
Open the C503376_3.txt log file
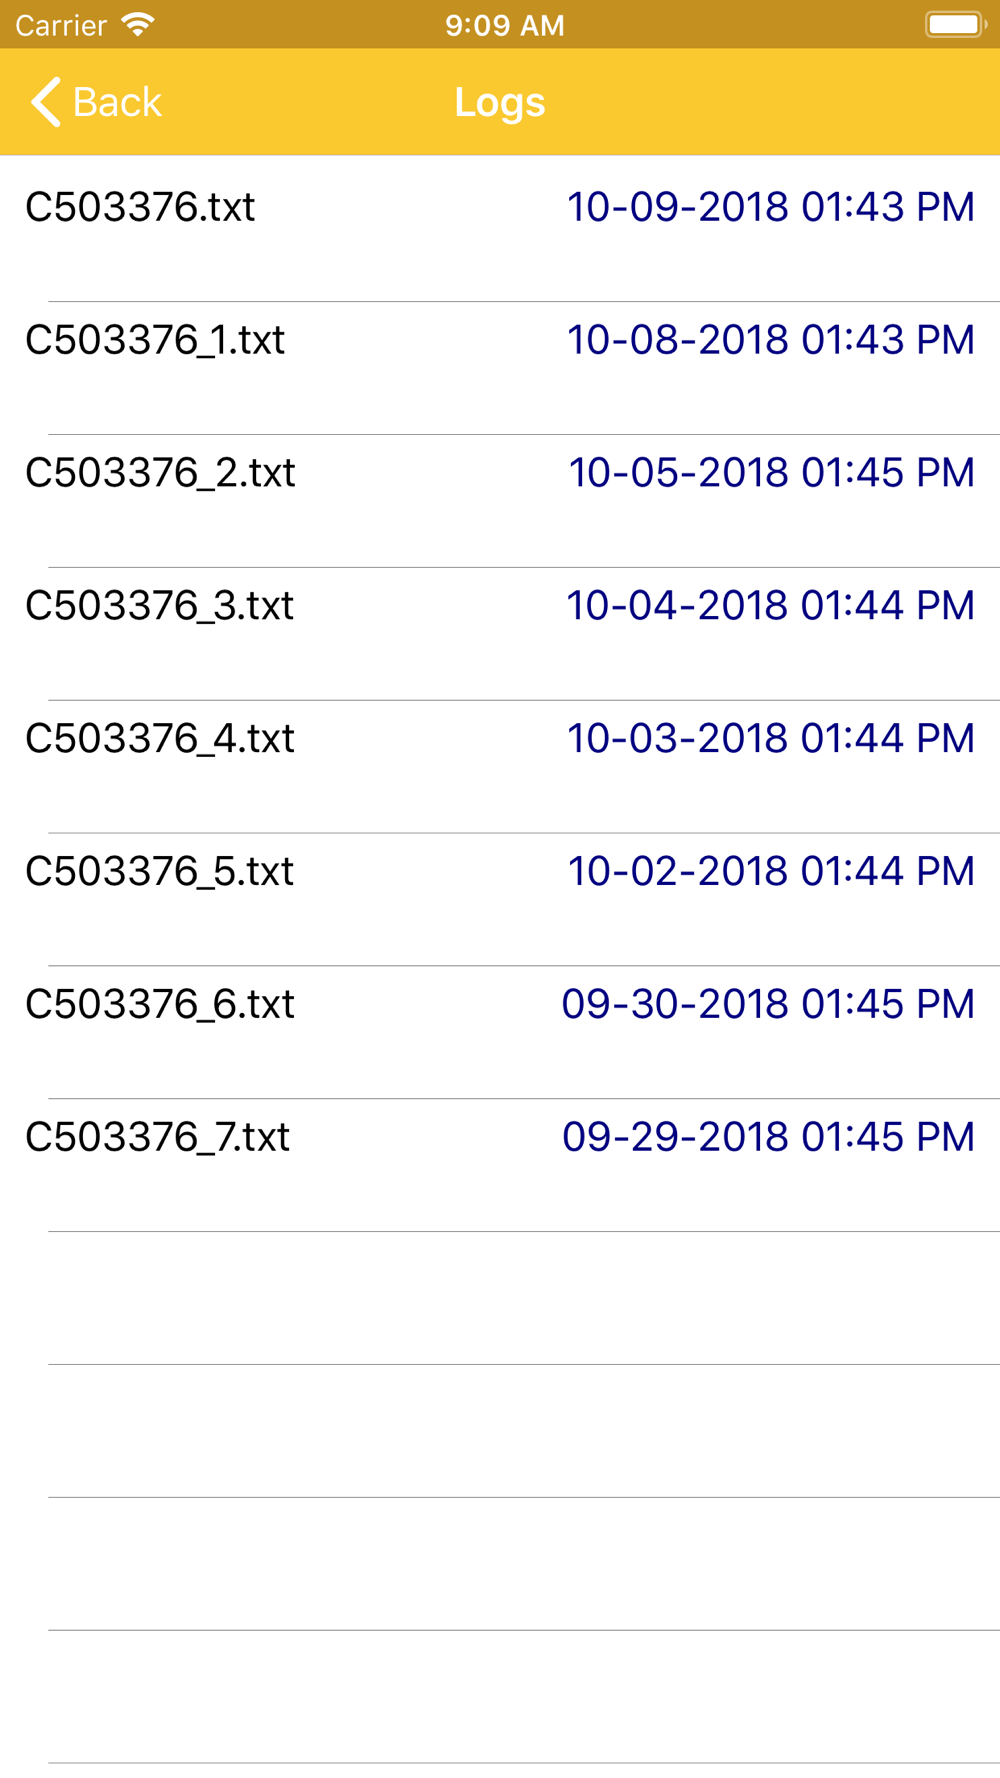pyautogui.click(x=500, y=634)
